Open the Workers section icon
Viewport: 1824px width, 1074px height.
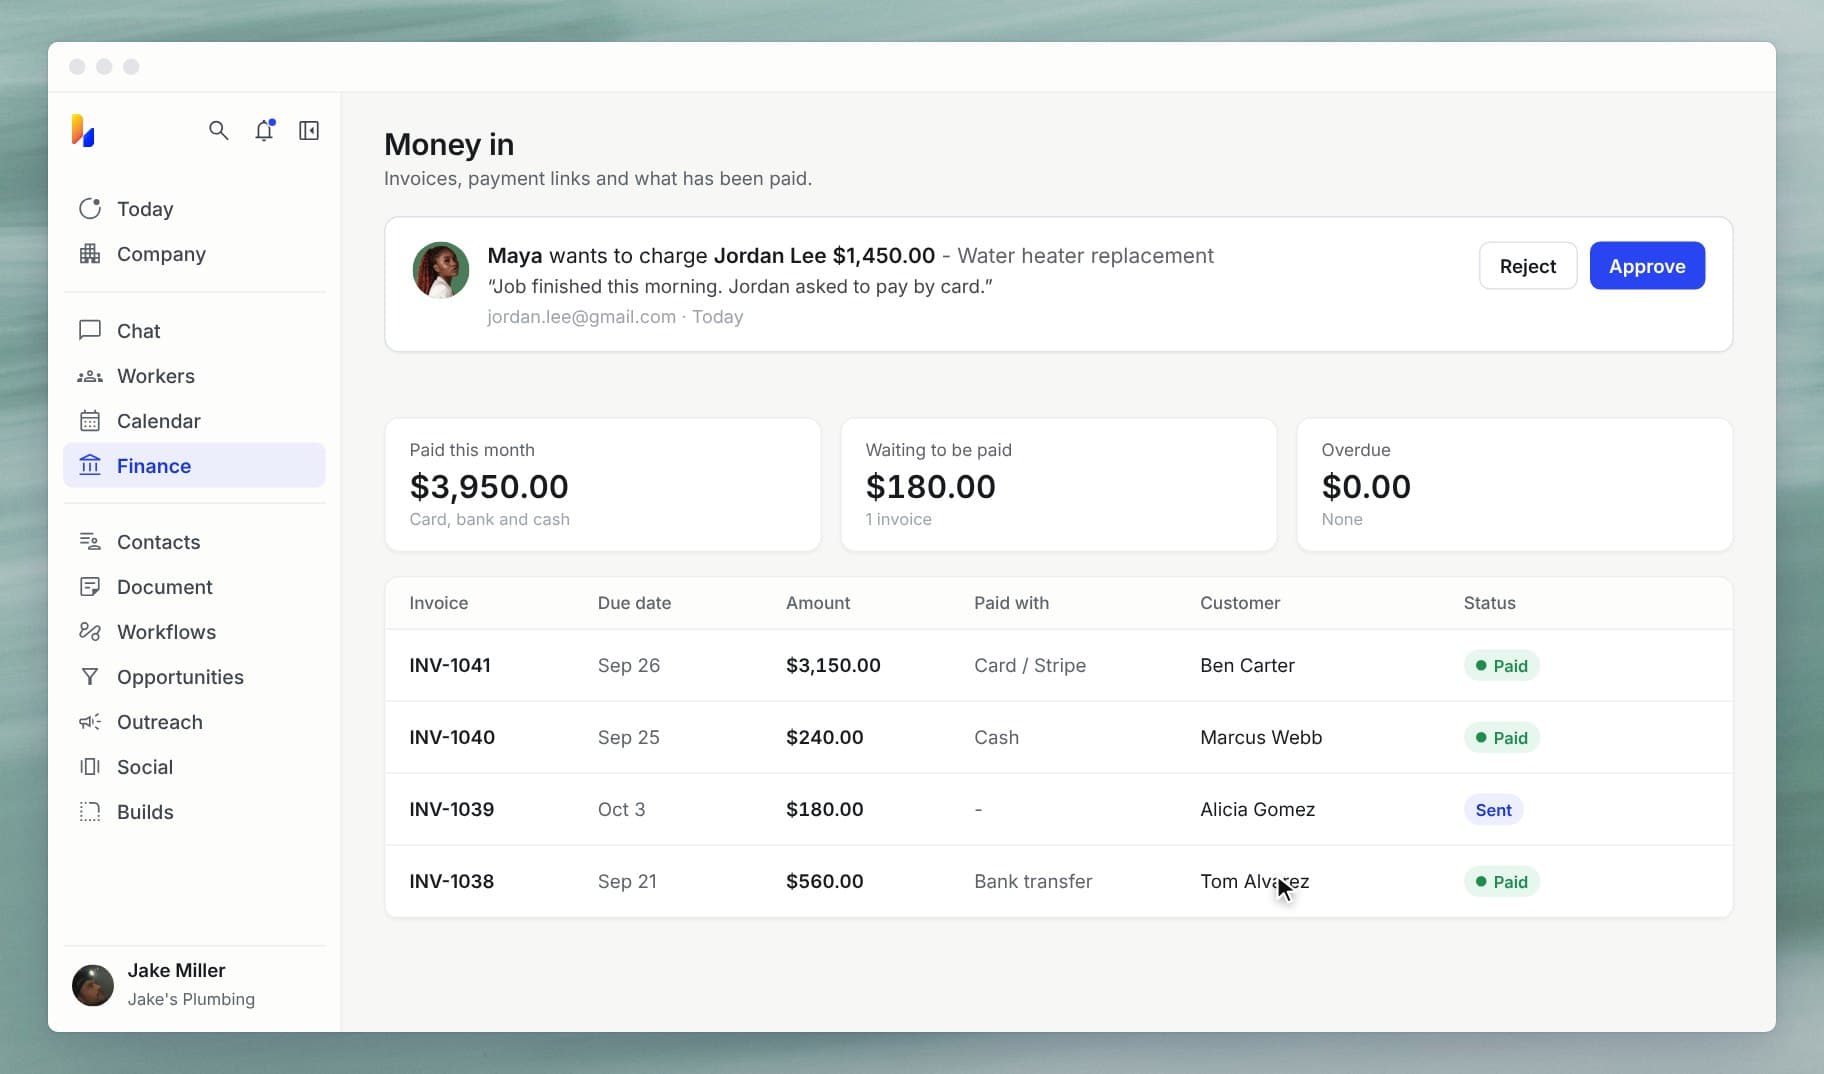coord(90,376)
